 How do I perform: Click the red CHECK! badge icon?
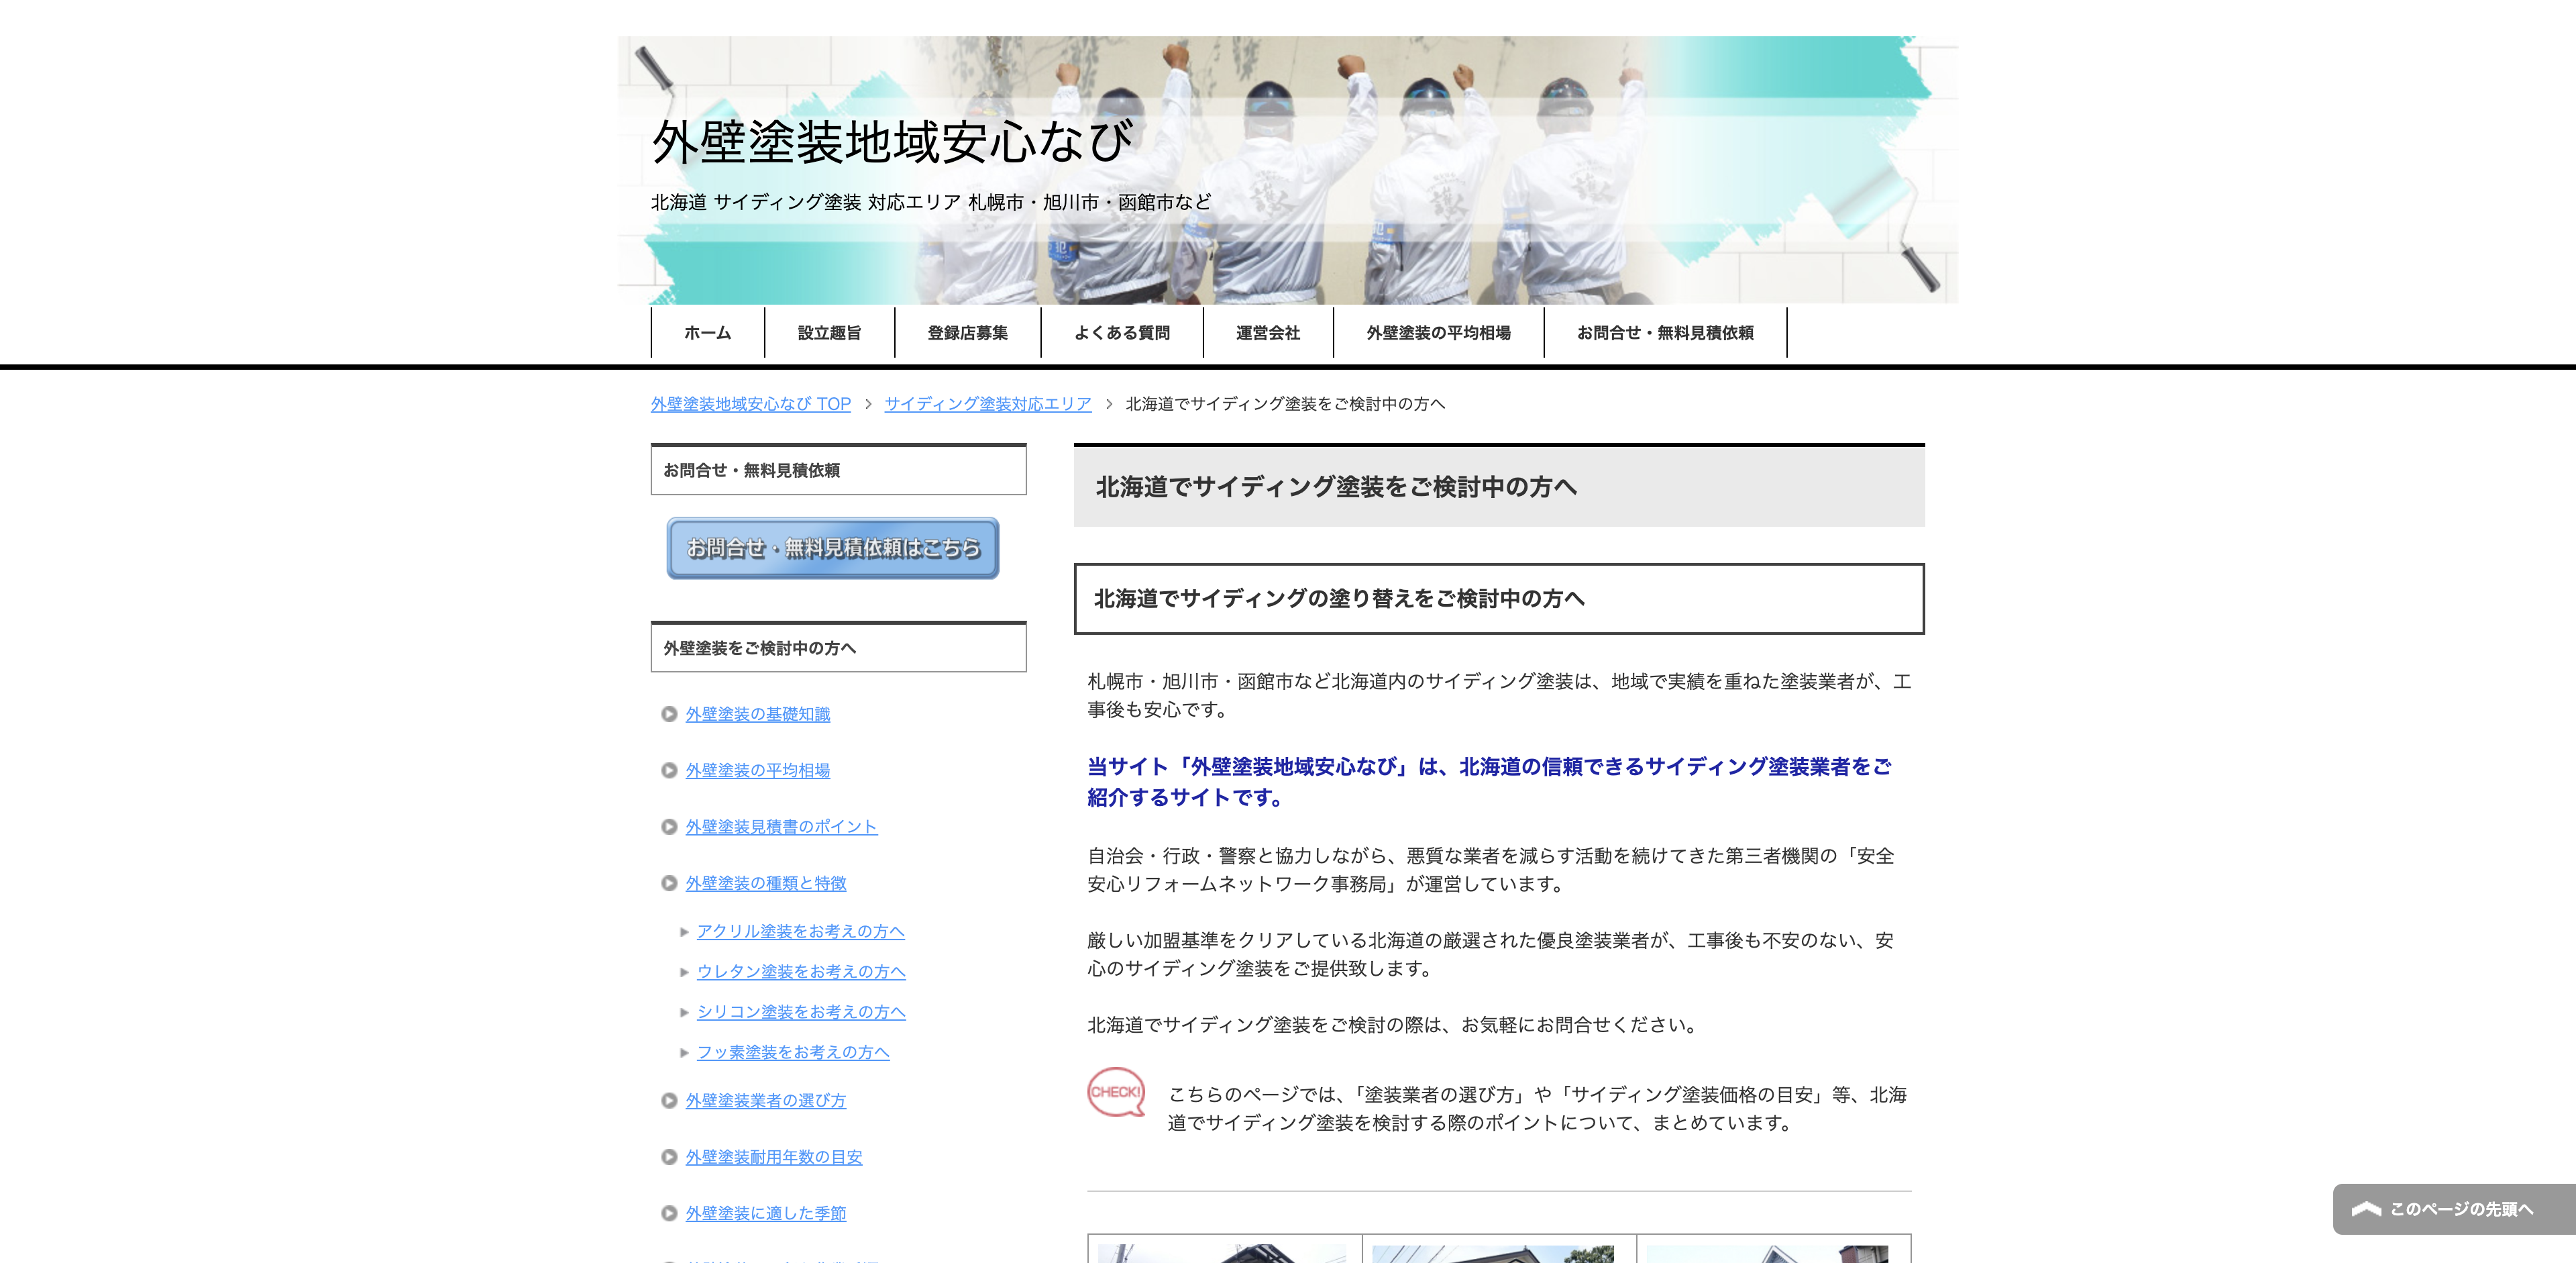click(x=1116, y=1092)
